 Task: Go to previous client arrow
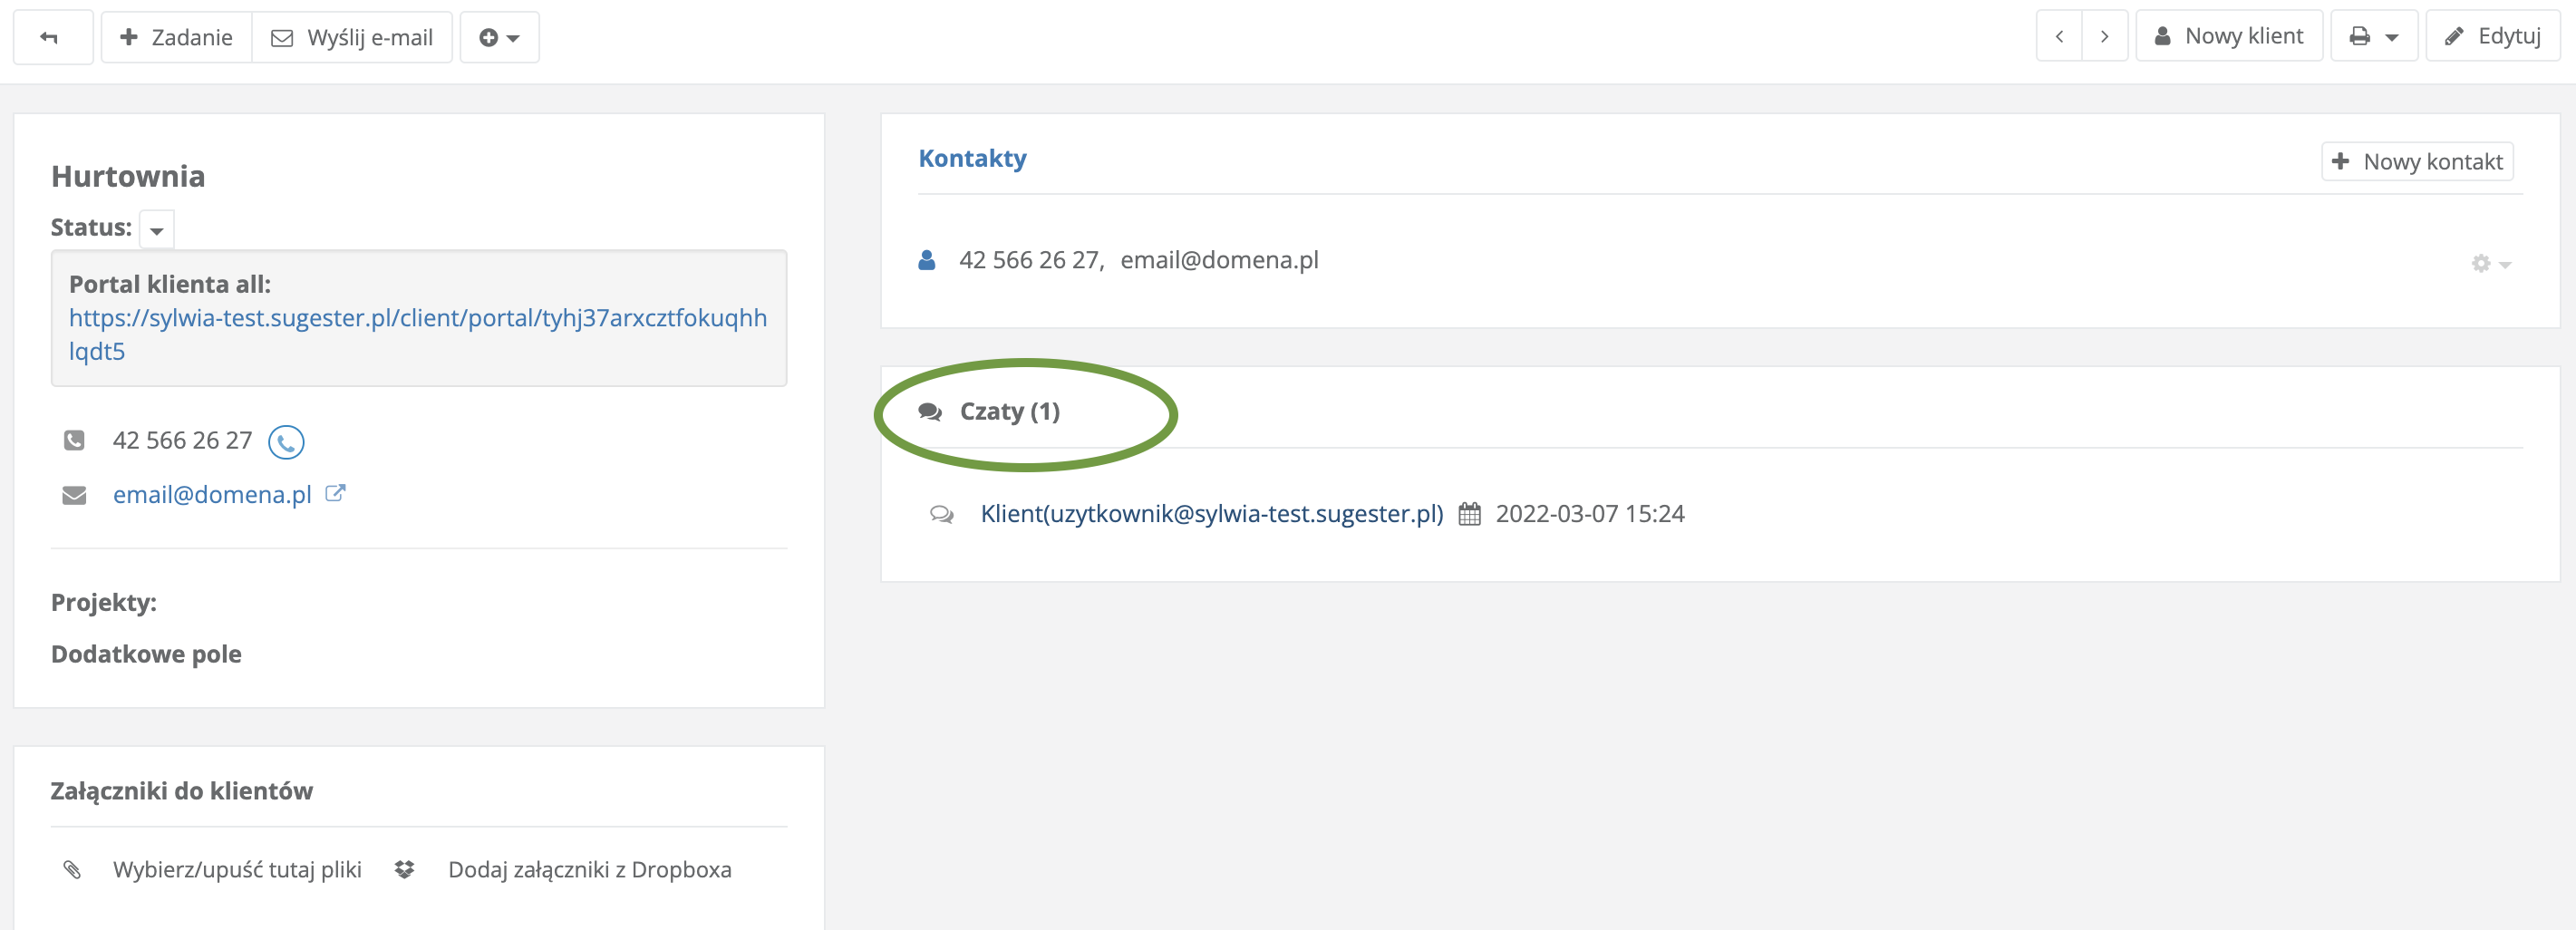[x=2059, y=37]
